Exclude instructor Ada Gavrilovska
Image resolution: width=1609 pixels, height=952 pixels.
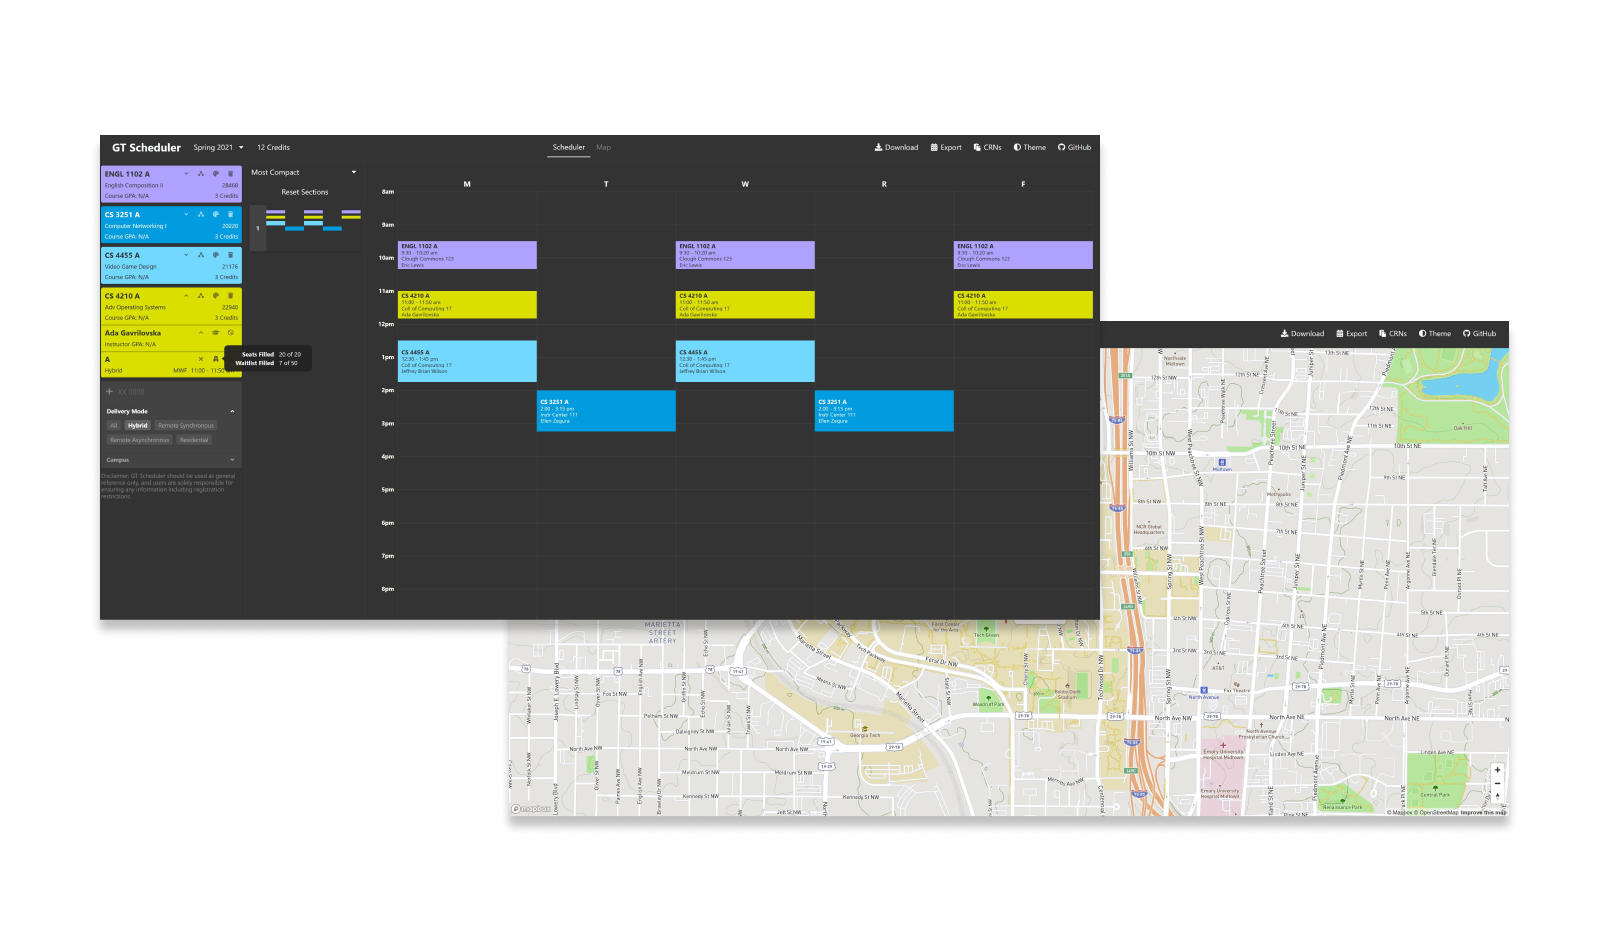tap(230, 333)
